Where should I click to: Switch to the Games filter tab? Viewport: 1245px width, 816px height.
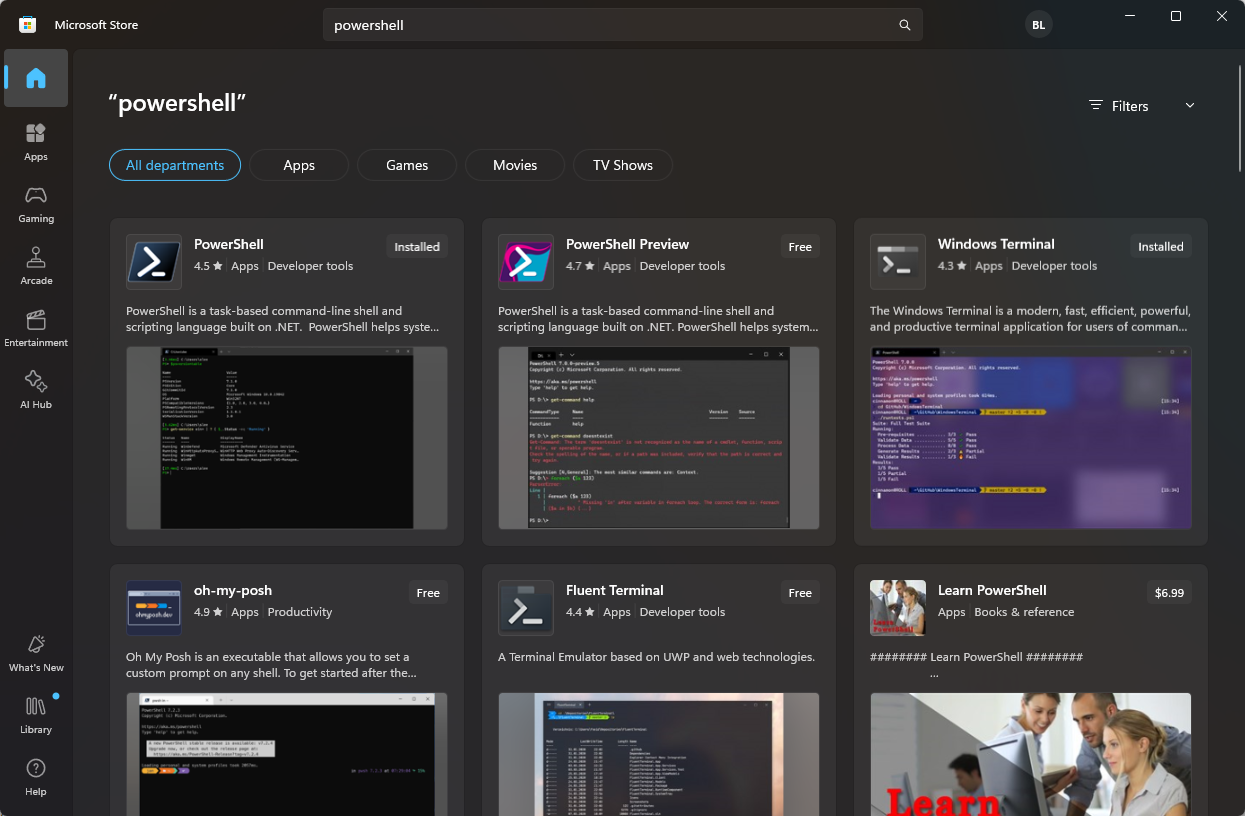click(407, 165)
